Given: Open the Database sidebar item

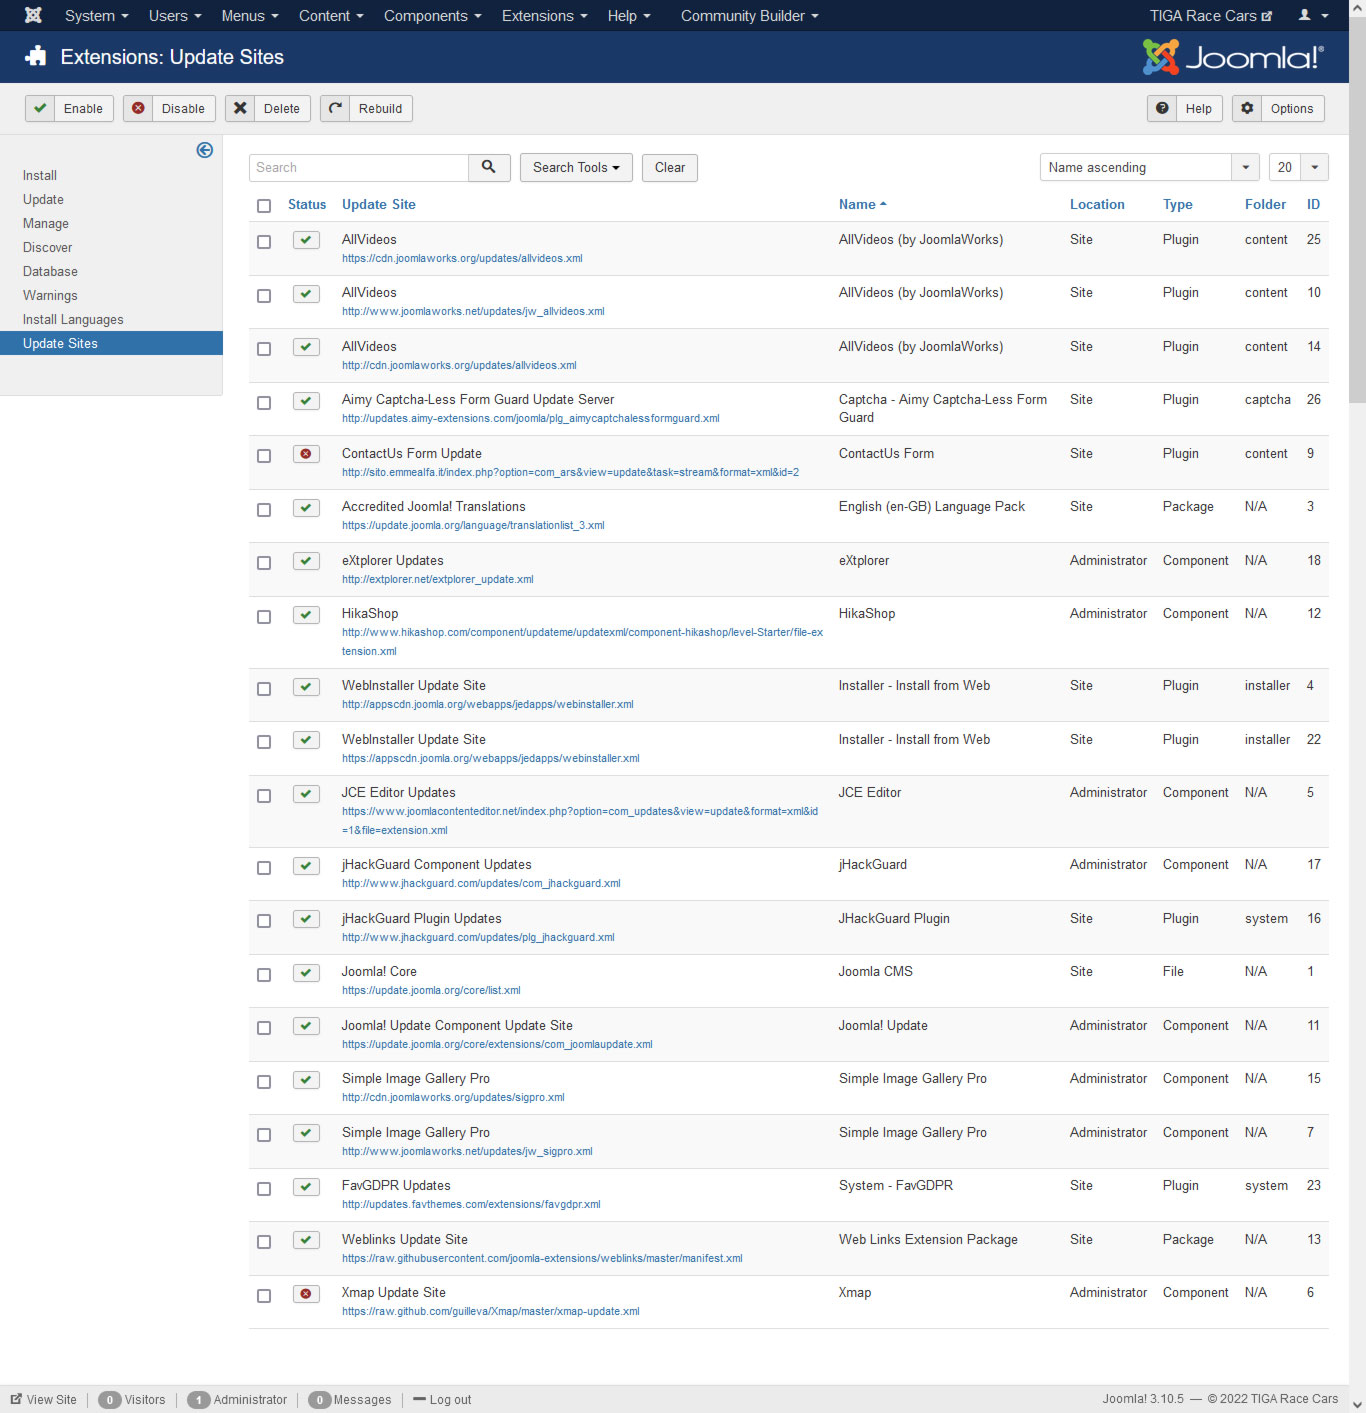Looking at the screenshot, I should (x=50, y=271).
